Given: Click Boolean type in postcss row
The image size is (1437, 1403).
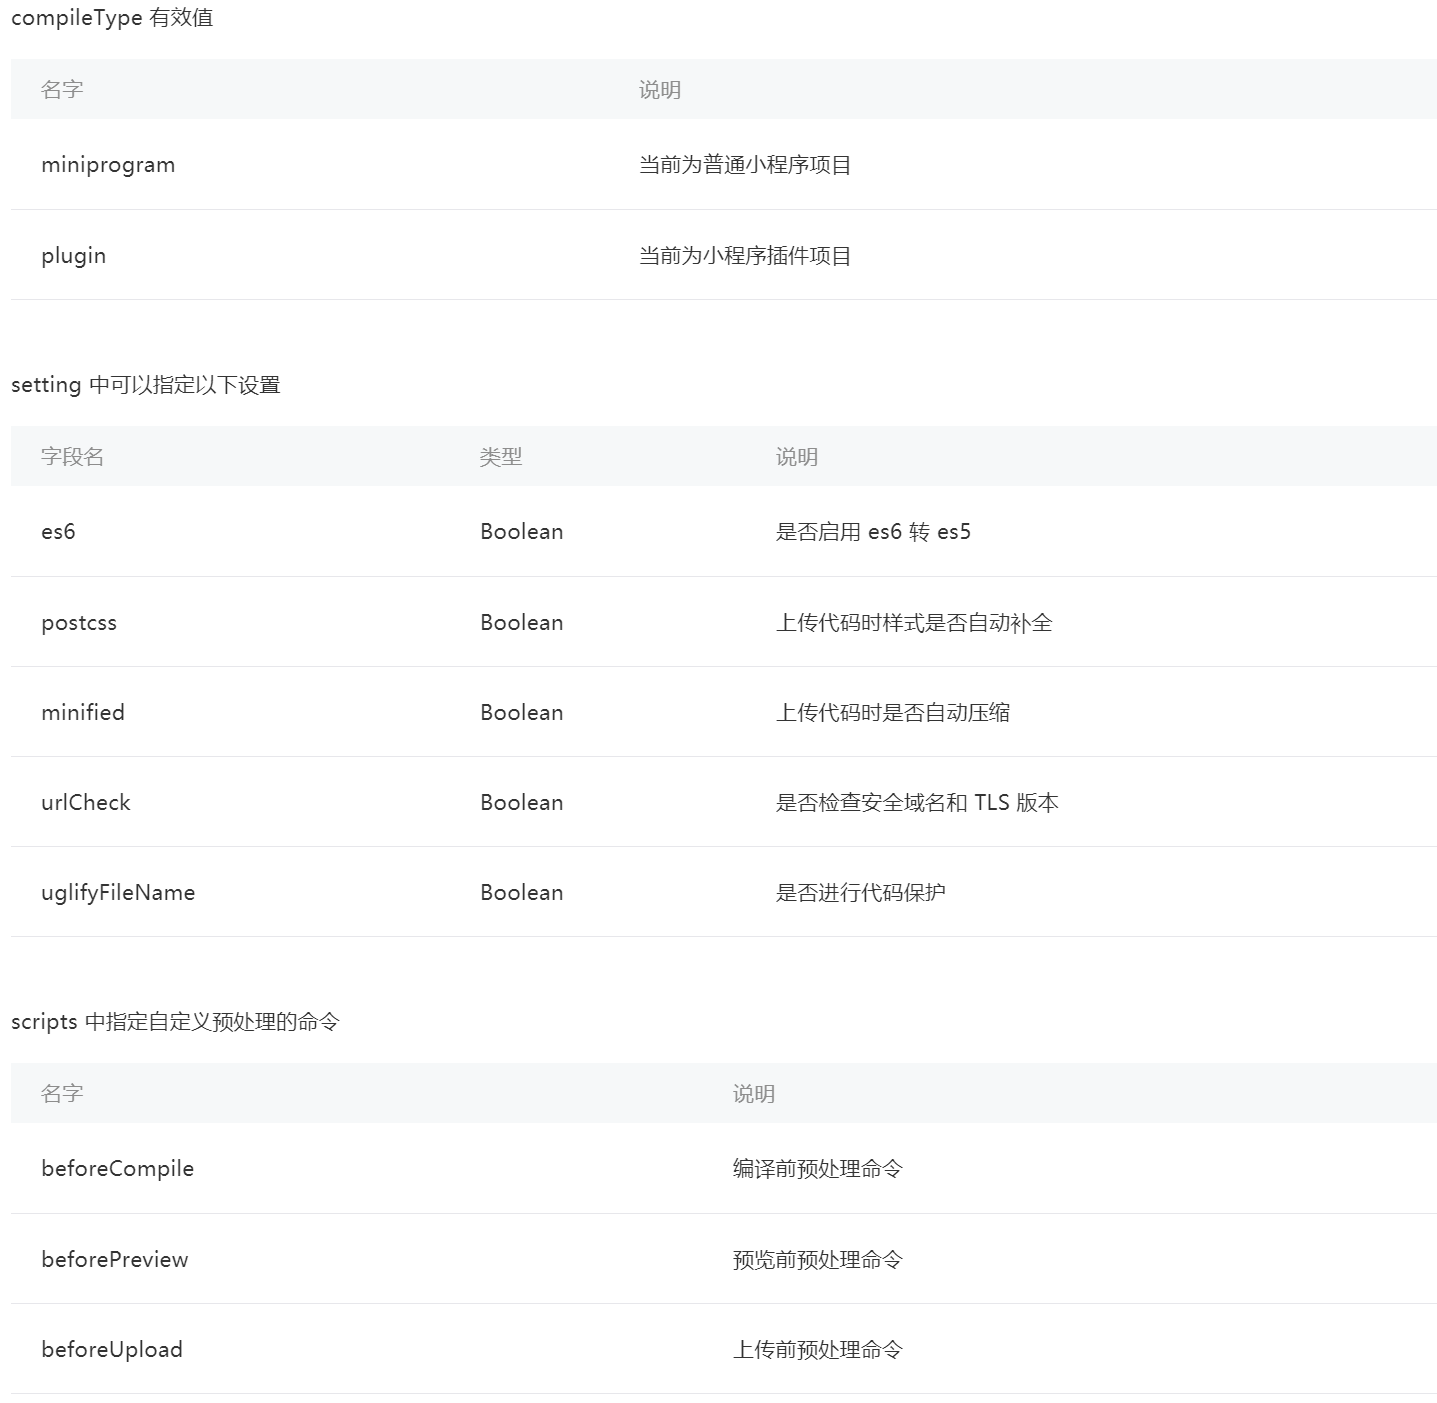Looking at the screenshot, I should [x=522, y=623].
